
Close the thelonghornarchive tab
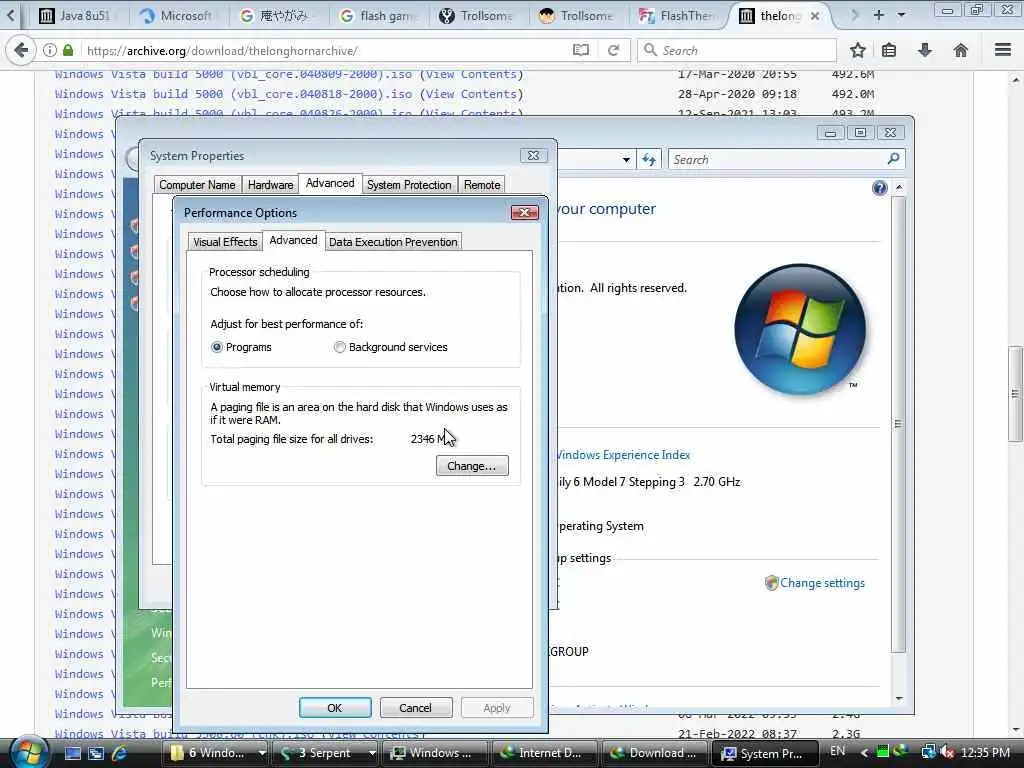(815, 16)
